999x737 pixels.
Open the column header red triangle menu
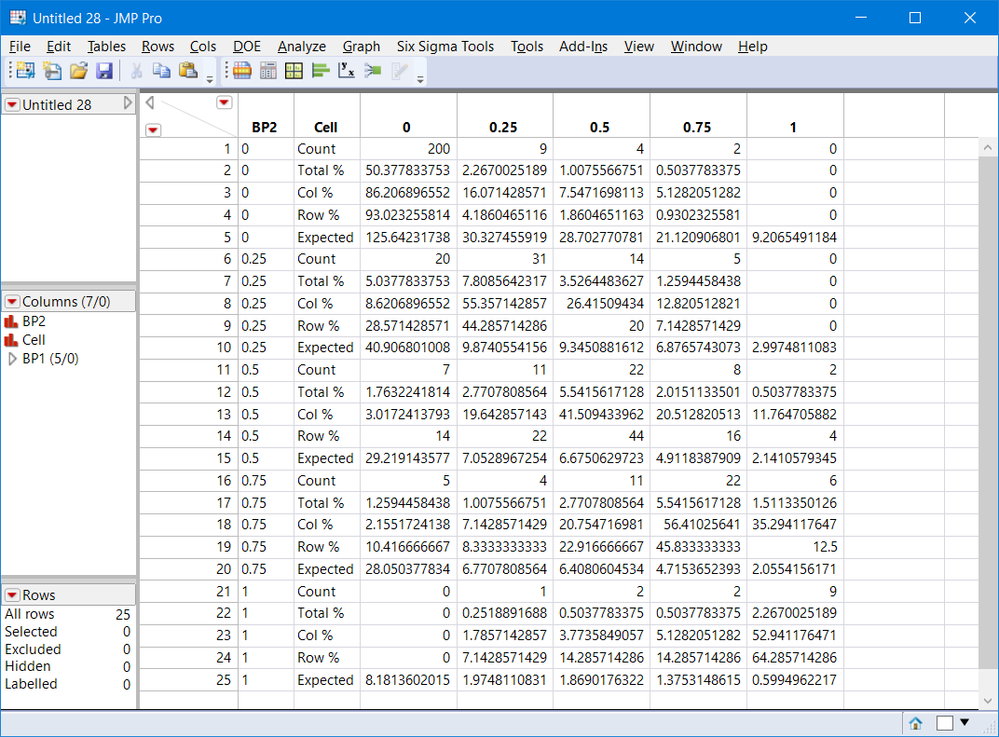(224, 103)
